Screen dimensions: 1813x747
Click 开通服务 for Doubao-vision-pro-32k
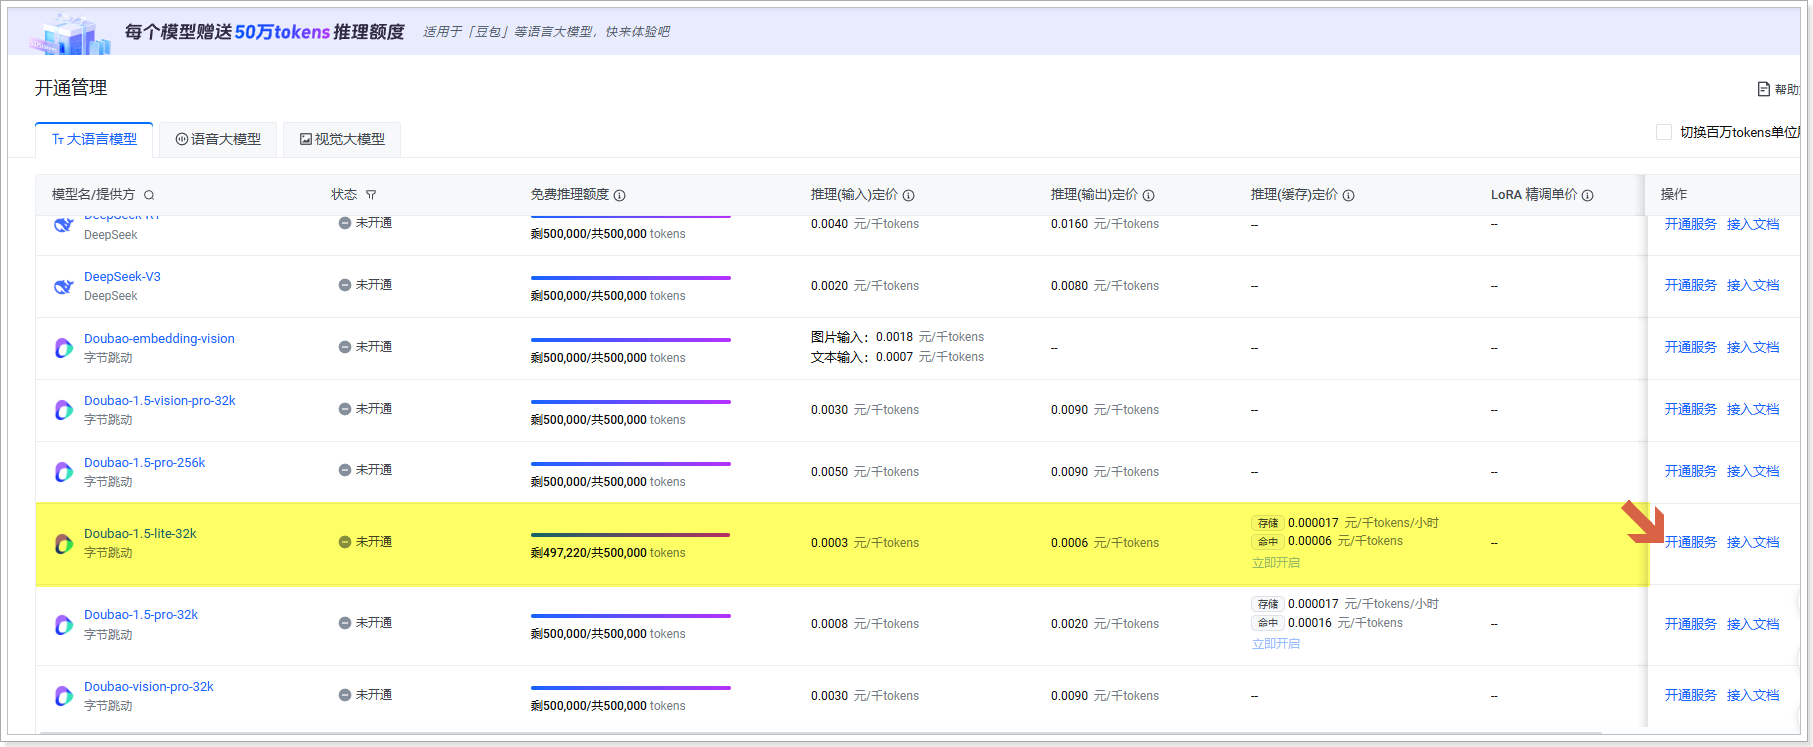point(1690,695)
